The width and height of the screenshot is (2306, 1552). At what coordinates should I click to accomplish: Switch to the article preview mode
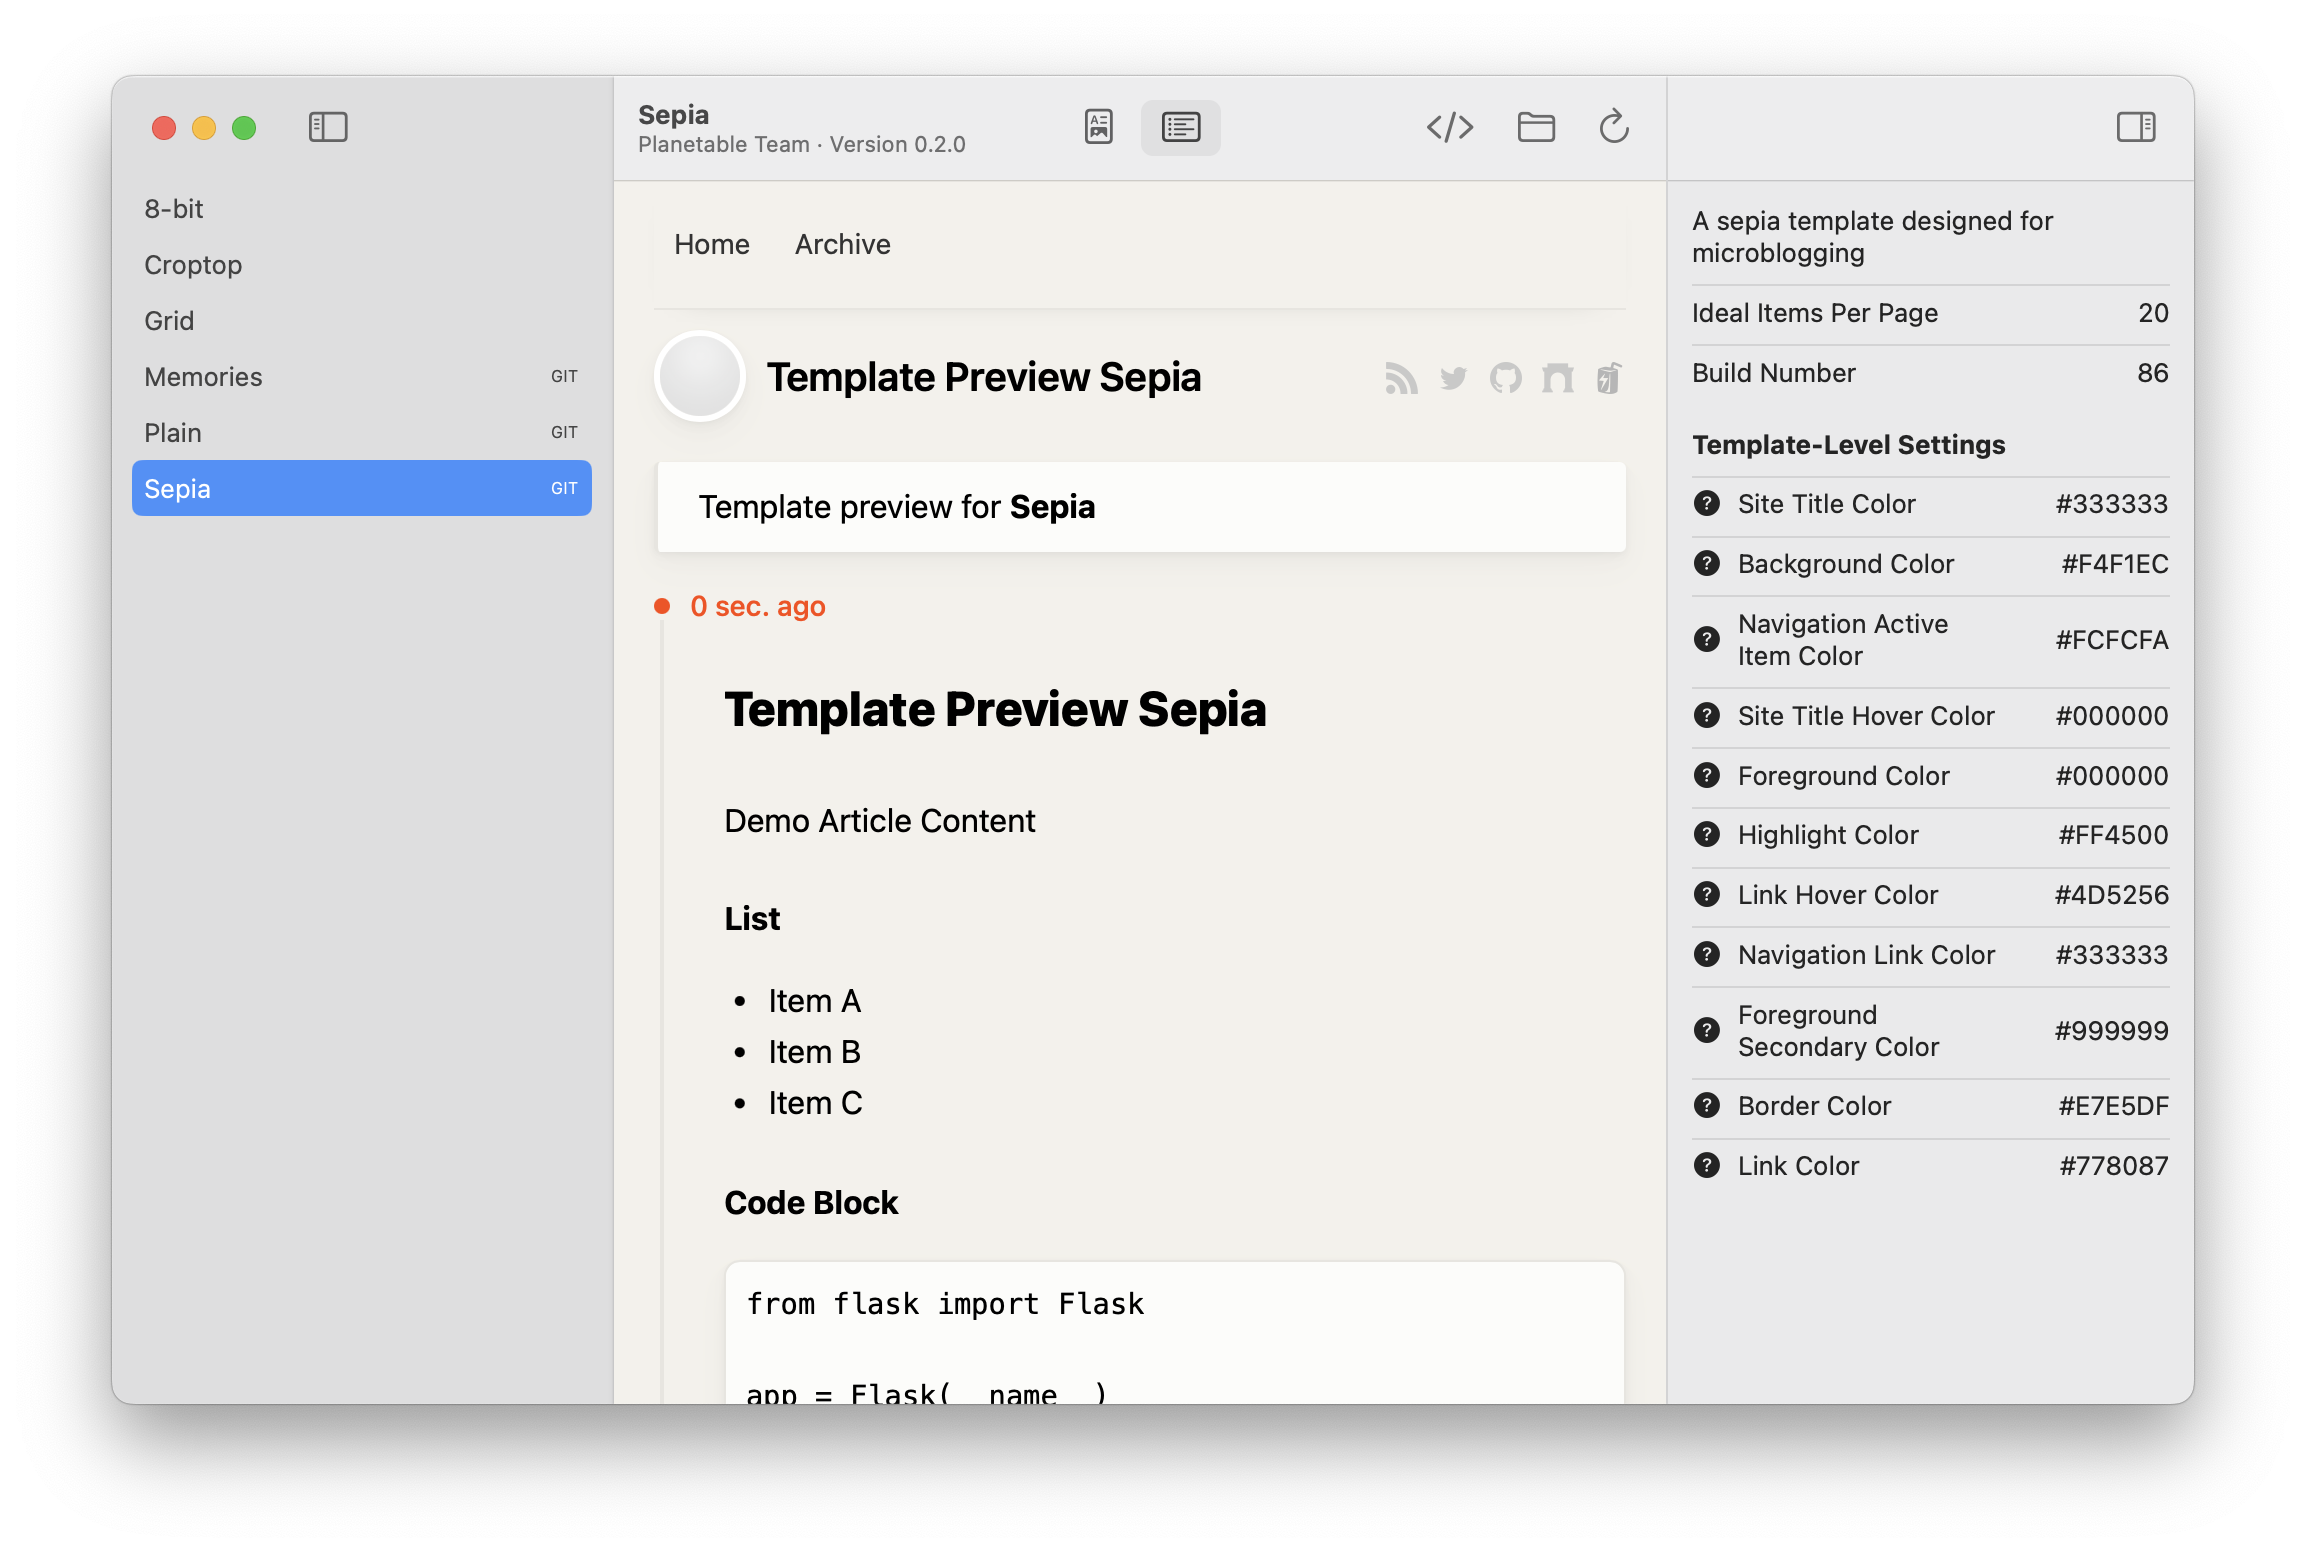(1097, 127)
